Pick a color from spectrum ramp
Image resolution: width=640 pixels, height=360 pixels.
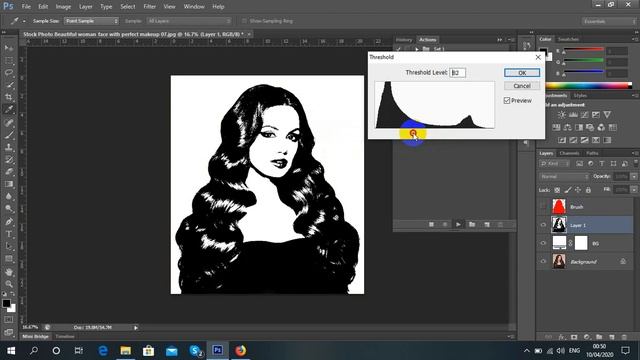click(589, 85)
